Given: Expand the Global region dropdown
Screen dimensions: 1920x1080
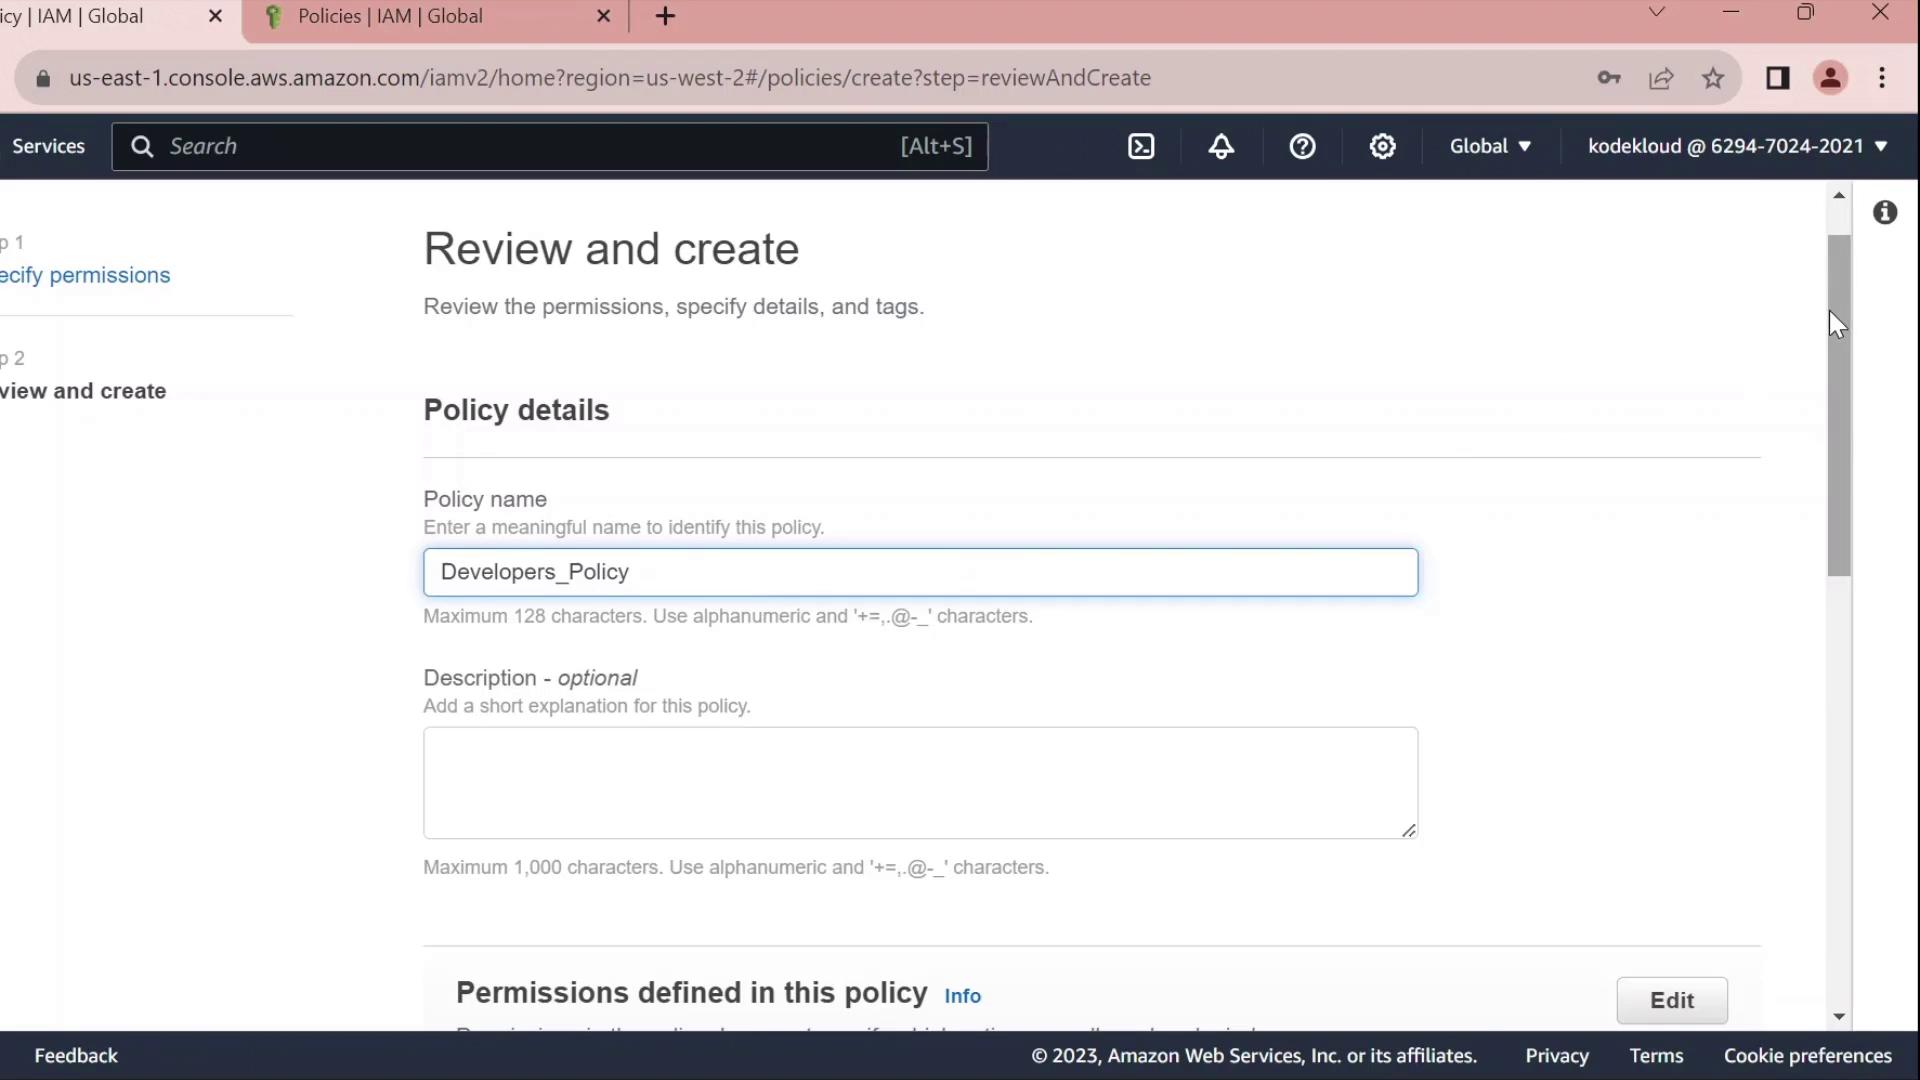Looking at the screenshot, I should [x=1490, y=146].
